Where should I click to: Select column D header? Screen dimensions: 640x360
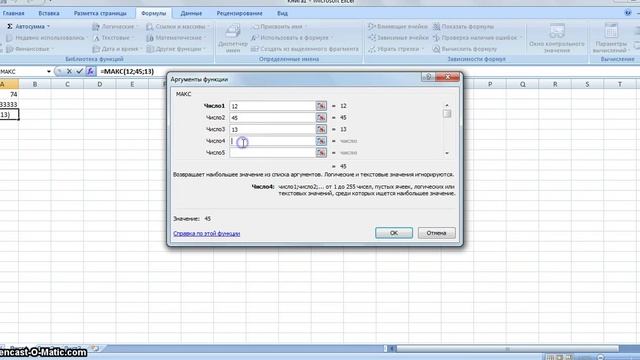[100, 84]
